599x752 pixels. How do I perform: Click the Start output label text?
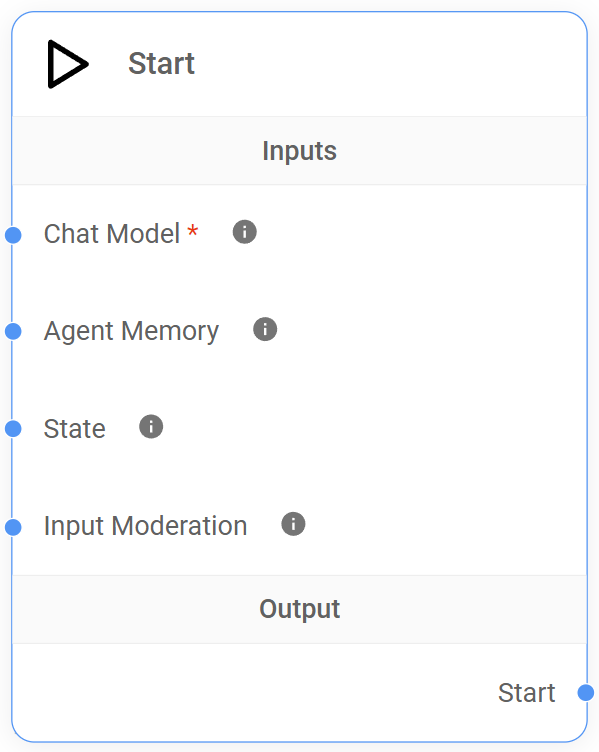527,693
